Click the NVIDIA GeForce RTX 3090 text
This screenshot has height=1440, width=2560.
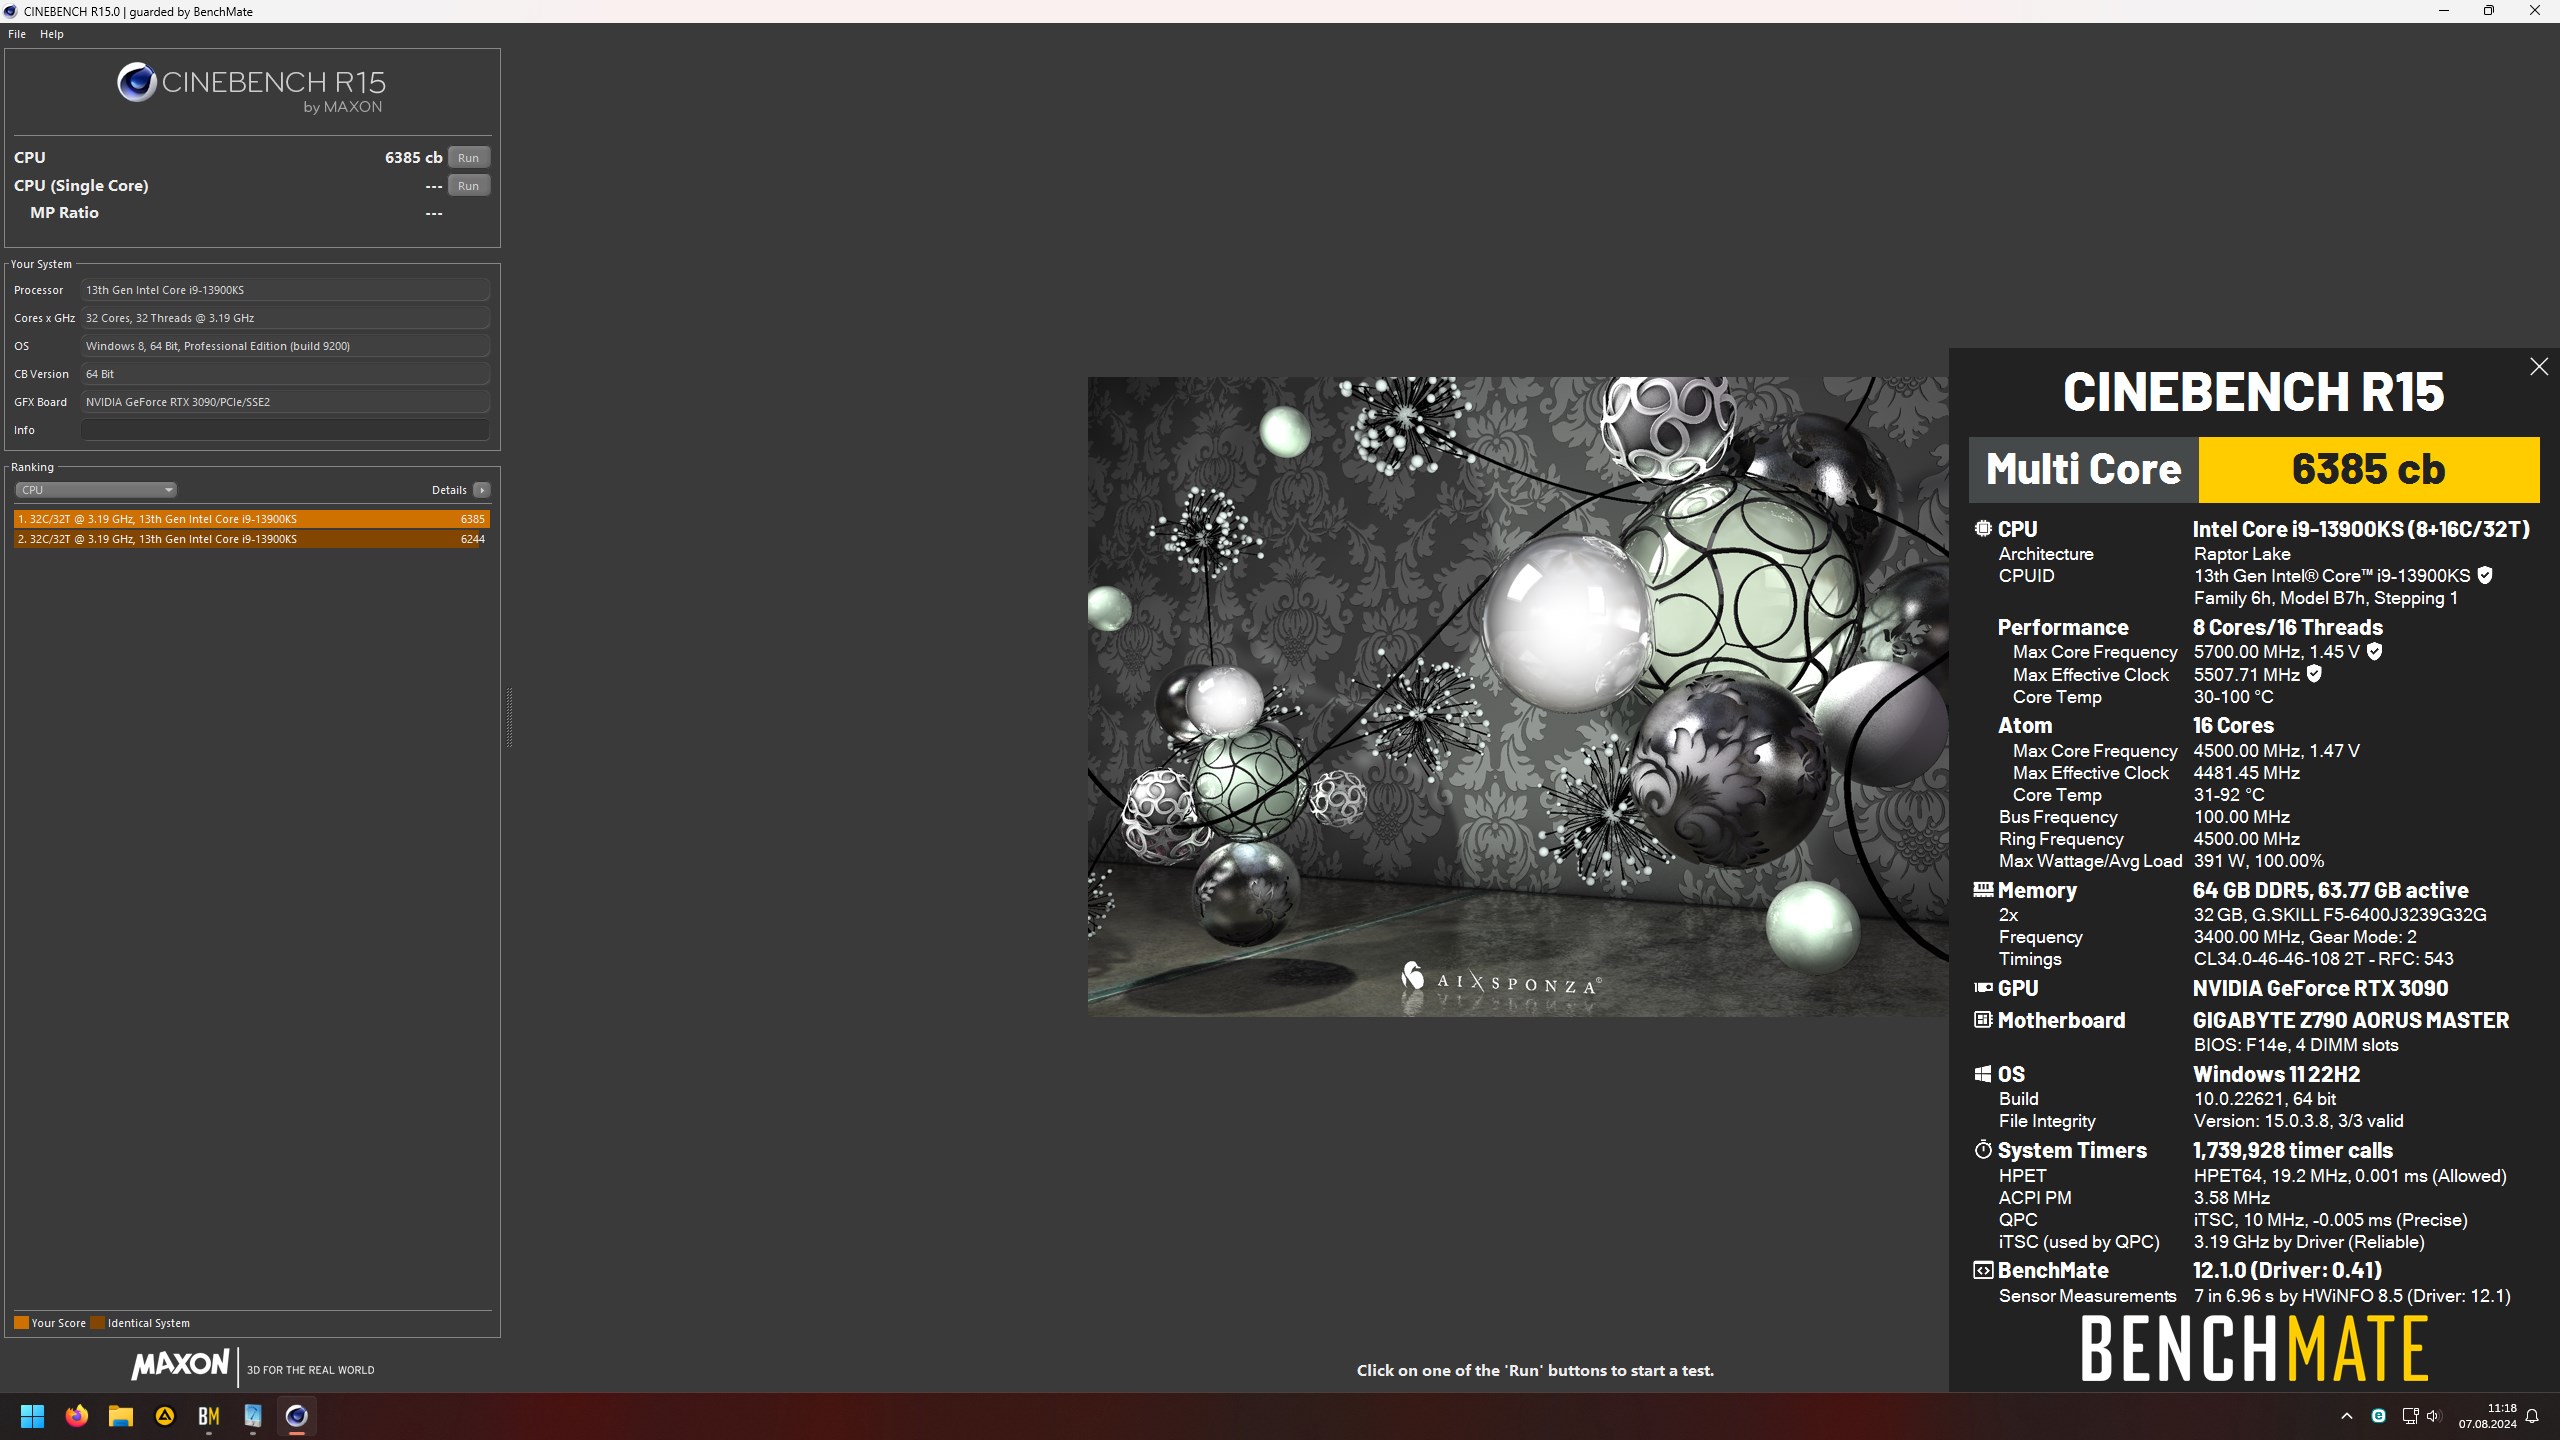[2320, 988]
